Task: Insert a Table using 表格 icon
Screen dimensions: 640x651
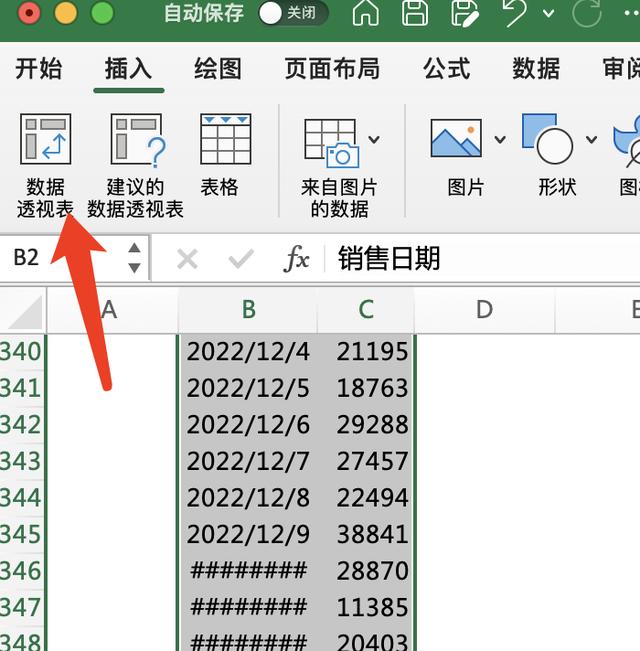Action: 225,140
